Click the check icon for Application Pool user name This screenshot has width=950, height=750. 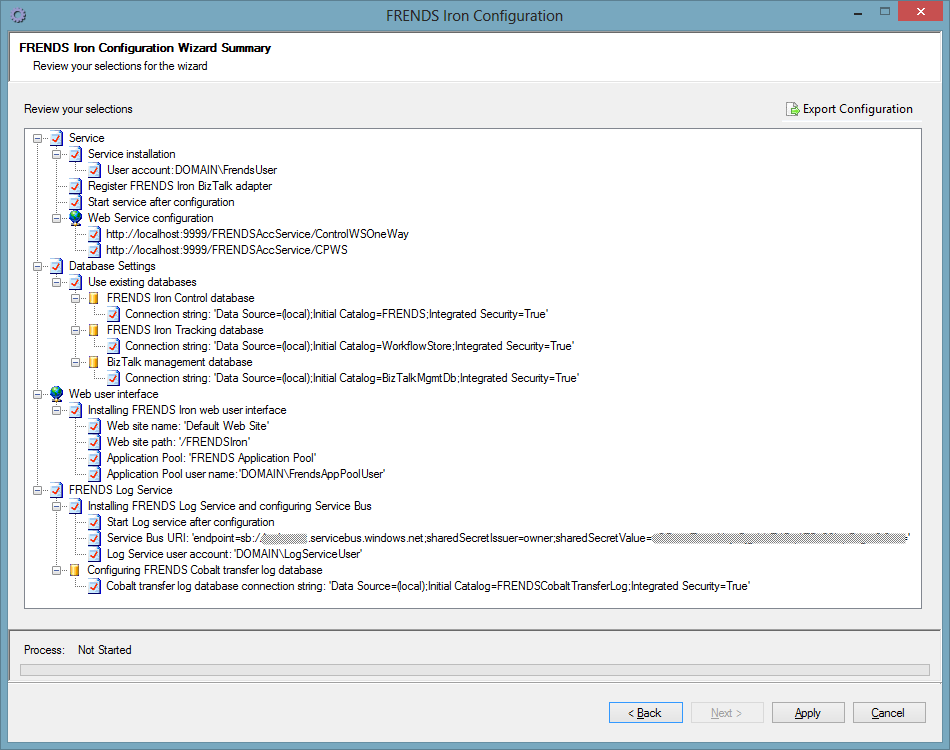point(95,474)
